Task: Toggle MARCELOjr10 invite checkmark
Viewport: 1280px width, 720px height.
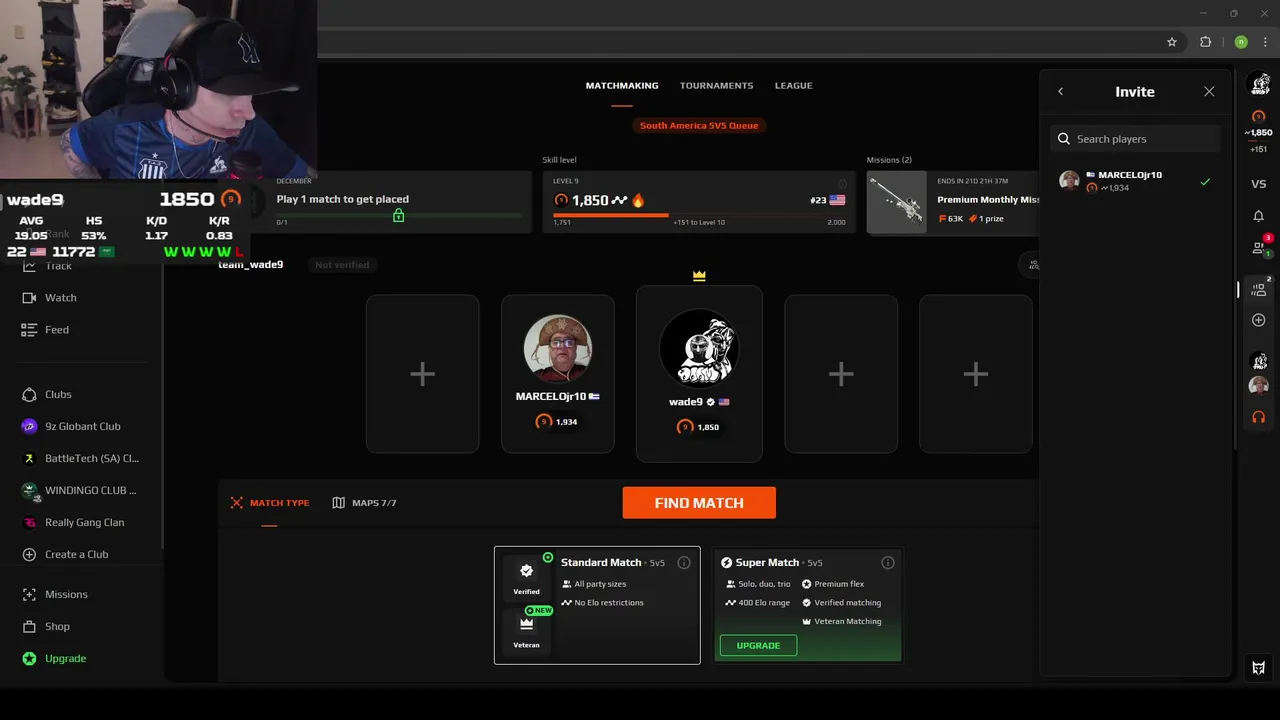Action: pos(1205,182)
